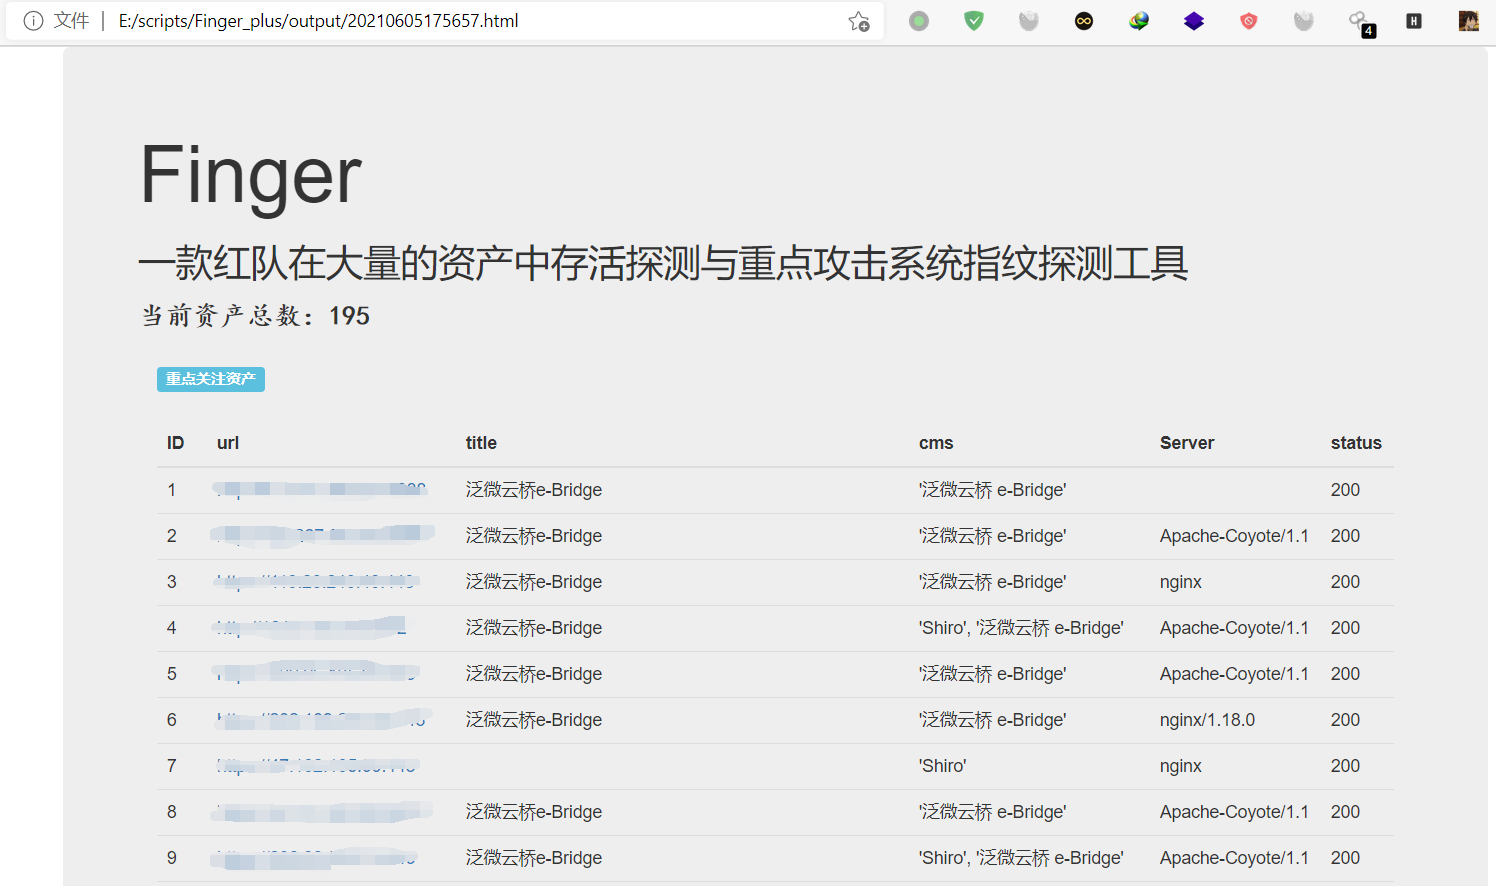Select row 1 title 泛微云桥e-Bridge
The height and width of the screenshot is (886, 1496).
[x=534, y=490]
